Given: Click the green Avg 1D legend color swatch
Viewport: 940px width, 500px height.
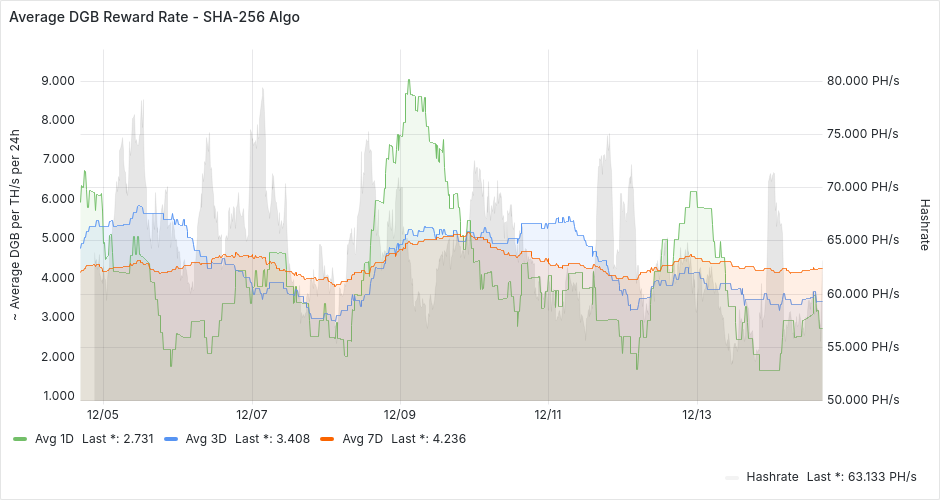Looking at the screenshot, I should click(x=19, y=439).
